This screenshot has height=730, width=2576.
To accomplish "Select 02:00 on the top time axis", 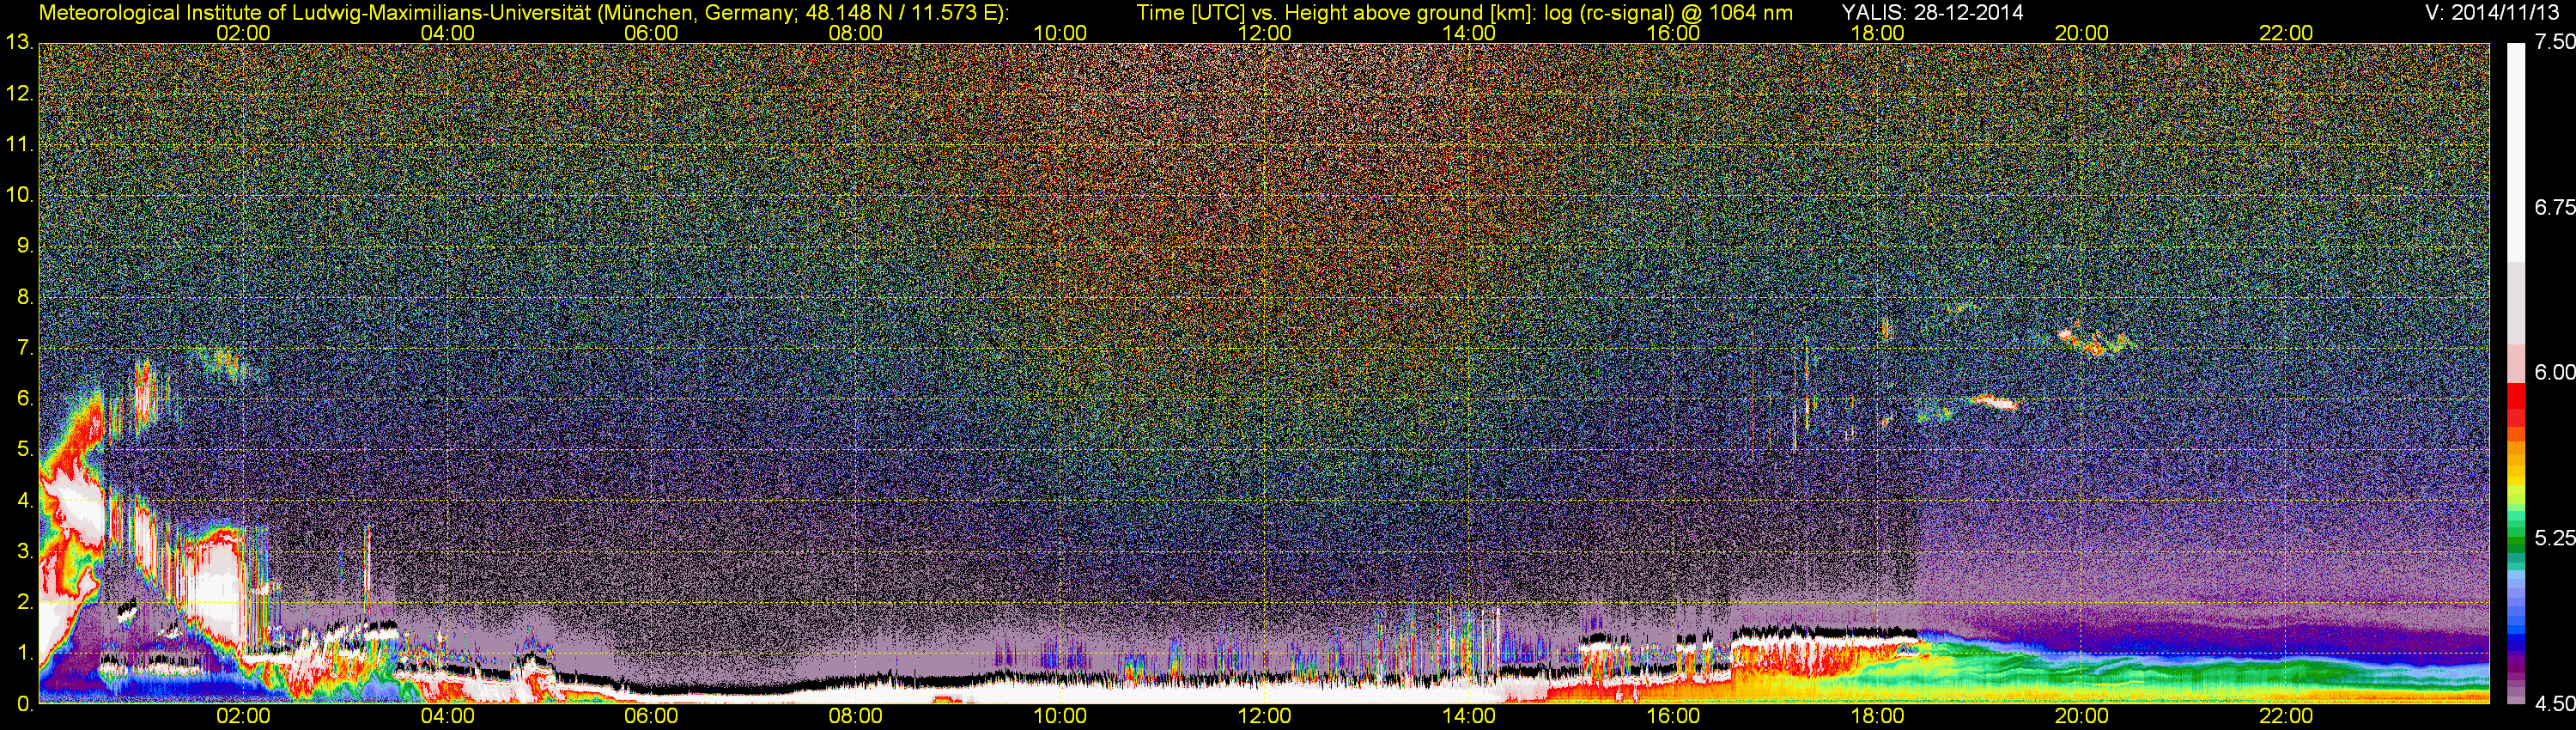I will coord(243,33).
